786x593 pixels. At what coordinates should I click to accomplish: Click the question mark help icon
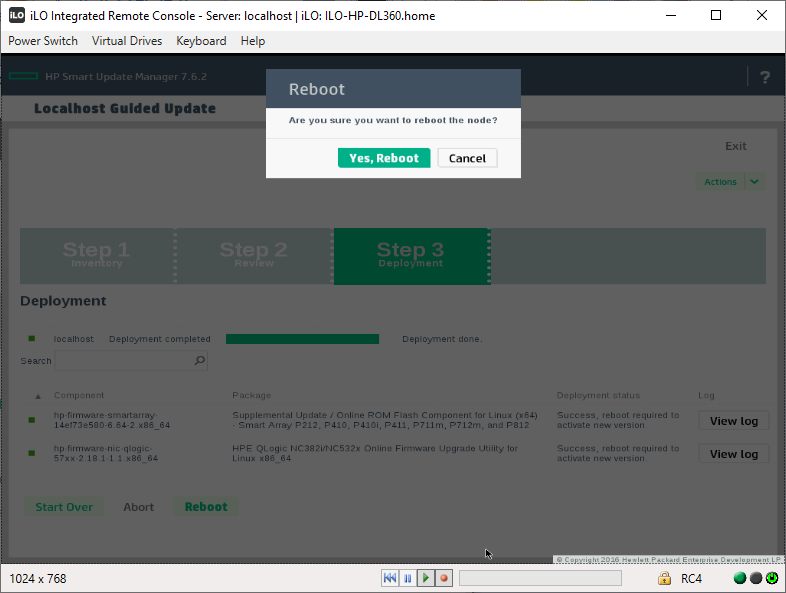tap(765, 78)
